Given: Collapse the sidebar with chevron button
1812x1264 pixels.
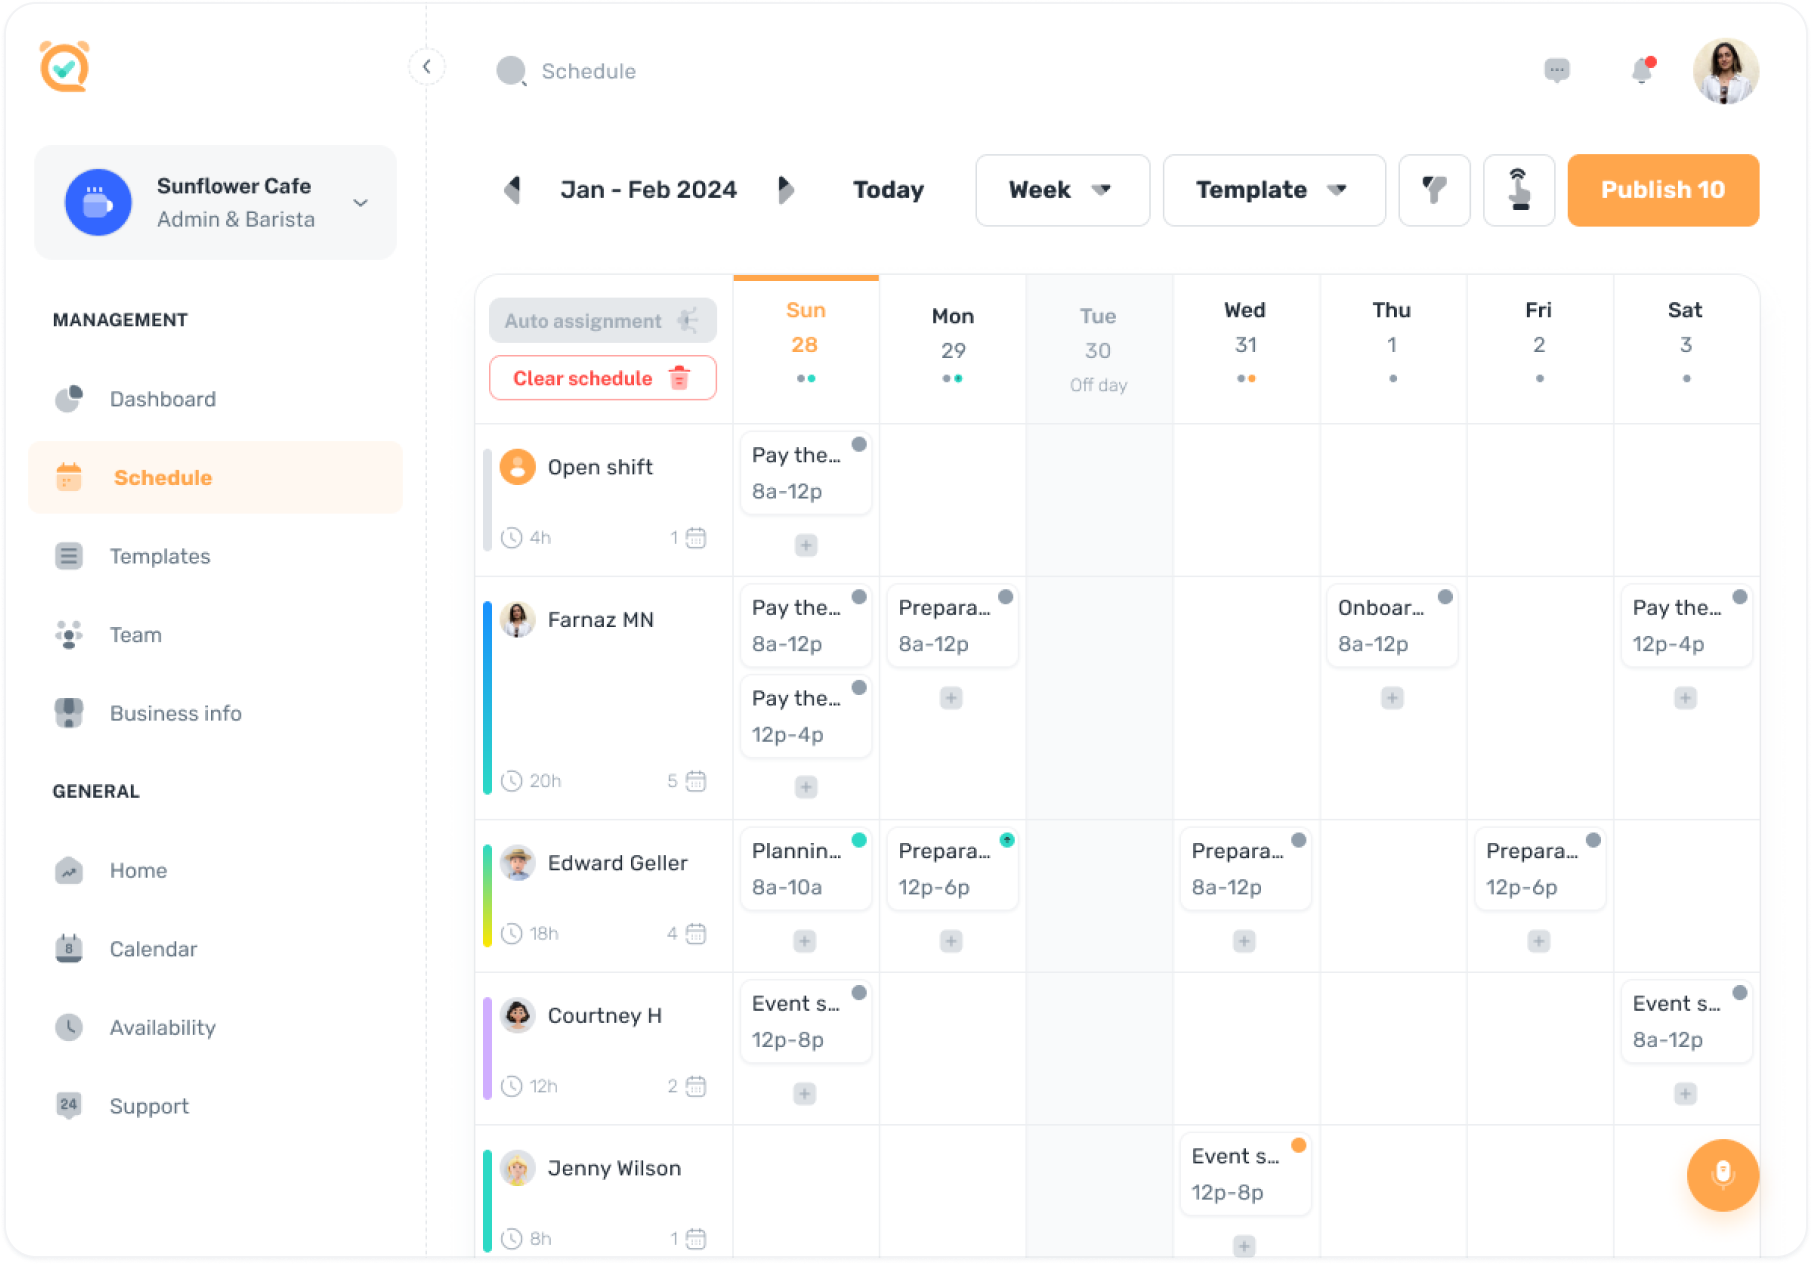Looking at the screenshot, I should click(x=427, y=67).
